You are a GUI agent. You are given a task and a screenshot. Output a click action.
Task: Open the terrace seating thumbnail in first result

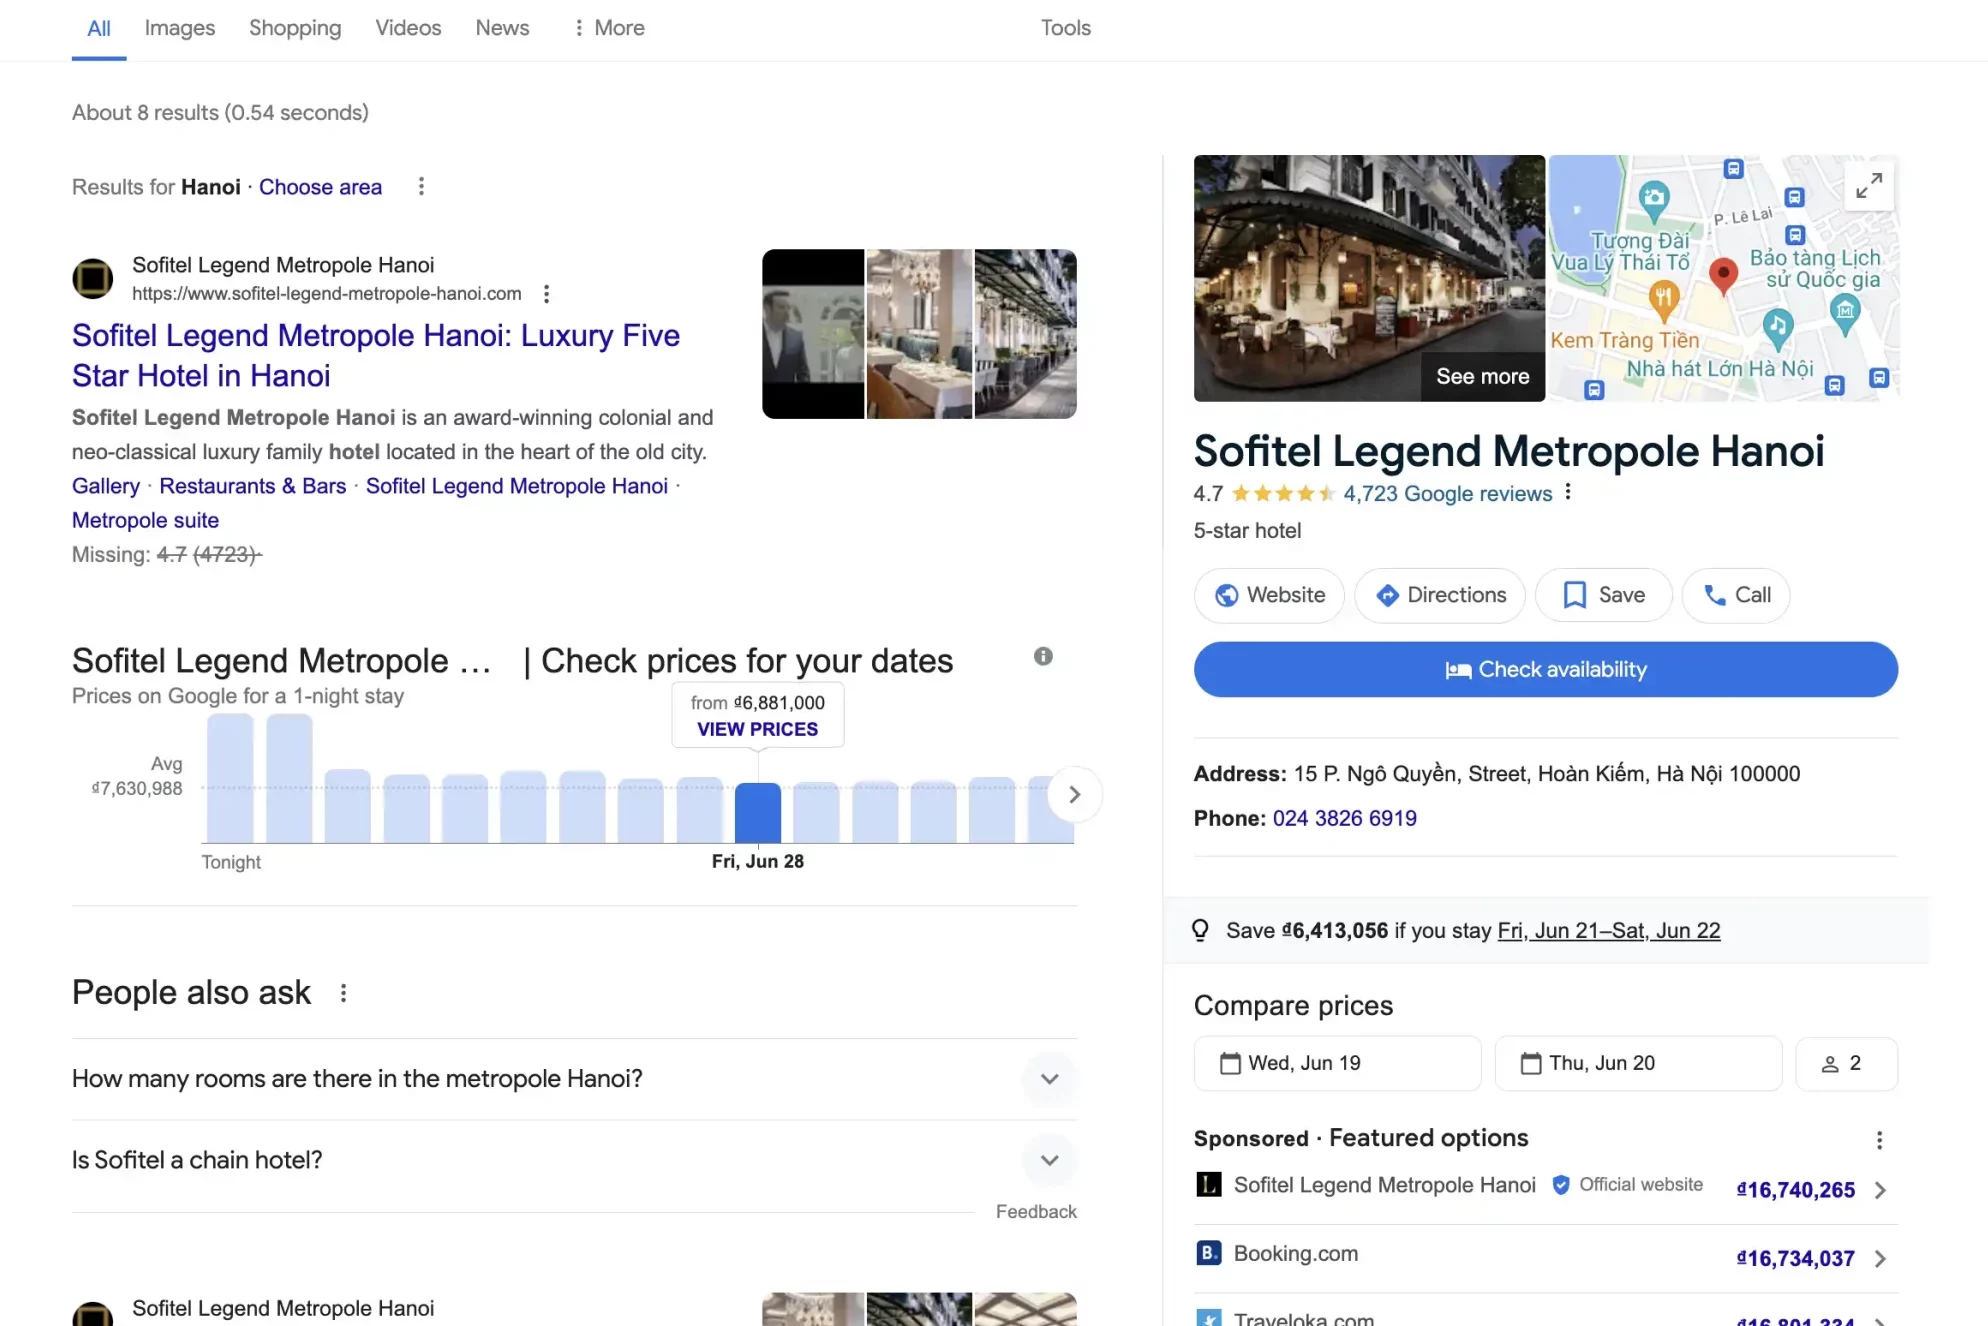(1025, 334)
